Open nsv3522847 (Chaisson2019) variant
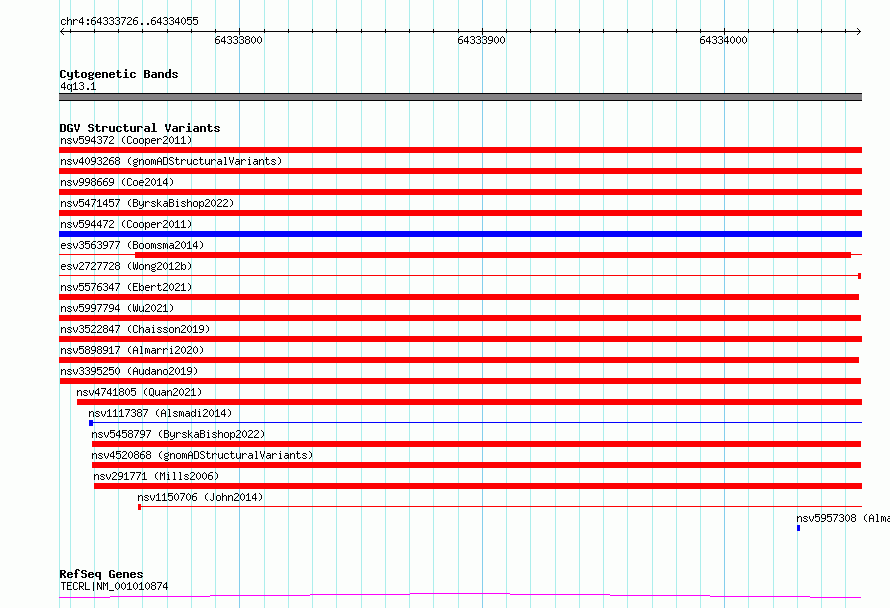The width and height of the screenshot is (890, 608). pyautogui.click(x=135, y=329)
